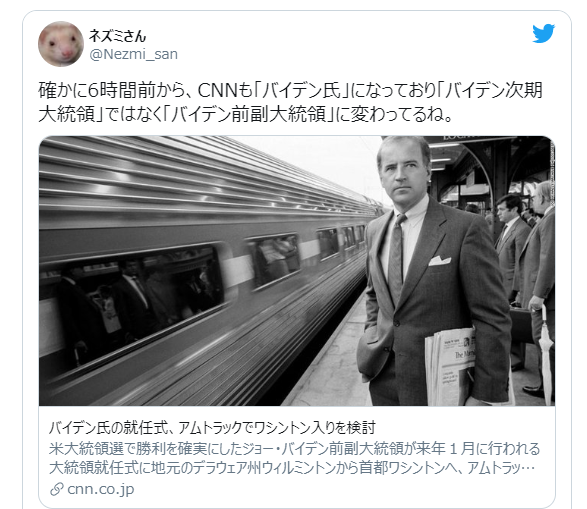Click tweet text line starting 確かに6時間前から
Screen dimensions: 587x509
point(291,91)
